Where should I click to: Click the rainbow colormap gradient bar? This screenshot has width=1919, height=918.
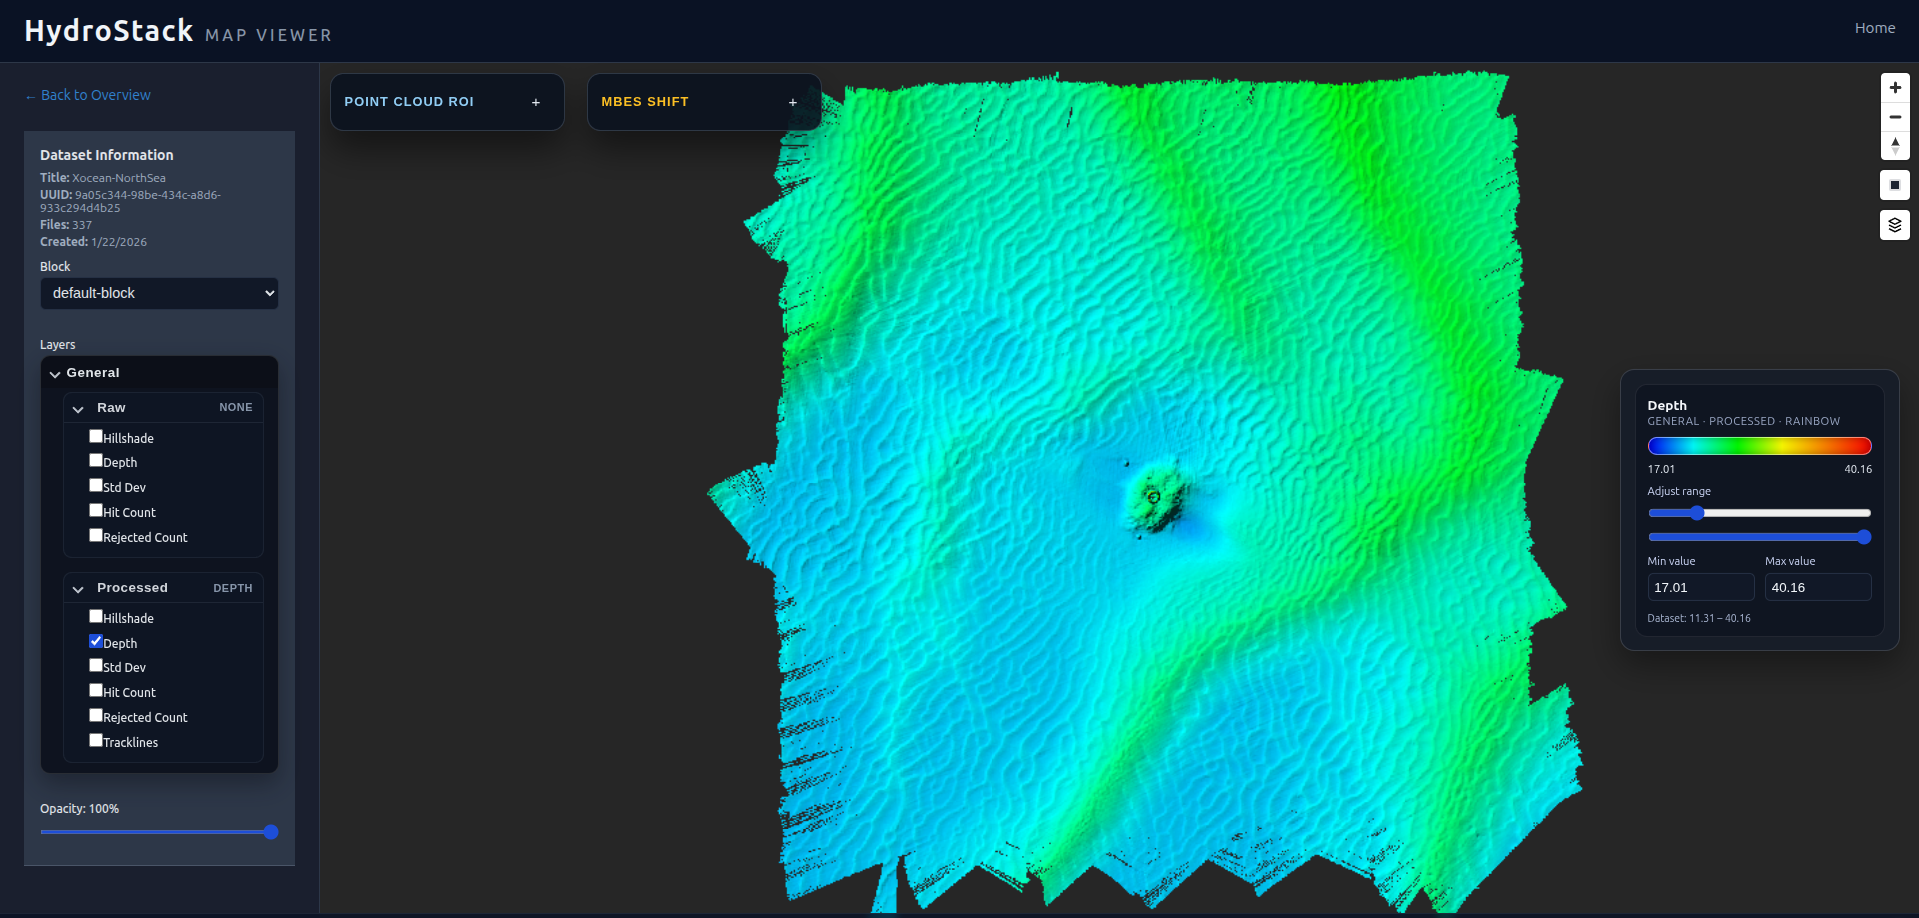(x=1759, y=446)
